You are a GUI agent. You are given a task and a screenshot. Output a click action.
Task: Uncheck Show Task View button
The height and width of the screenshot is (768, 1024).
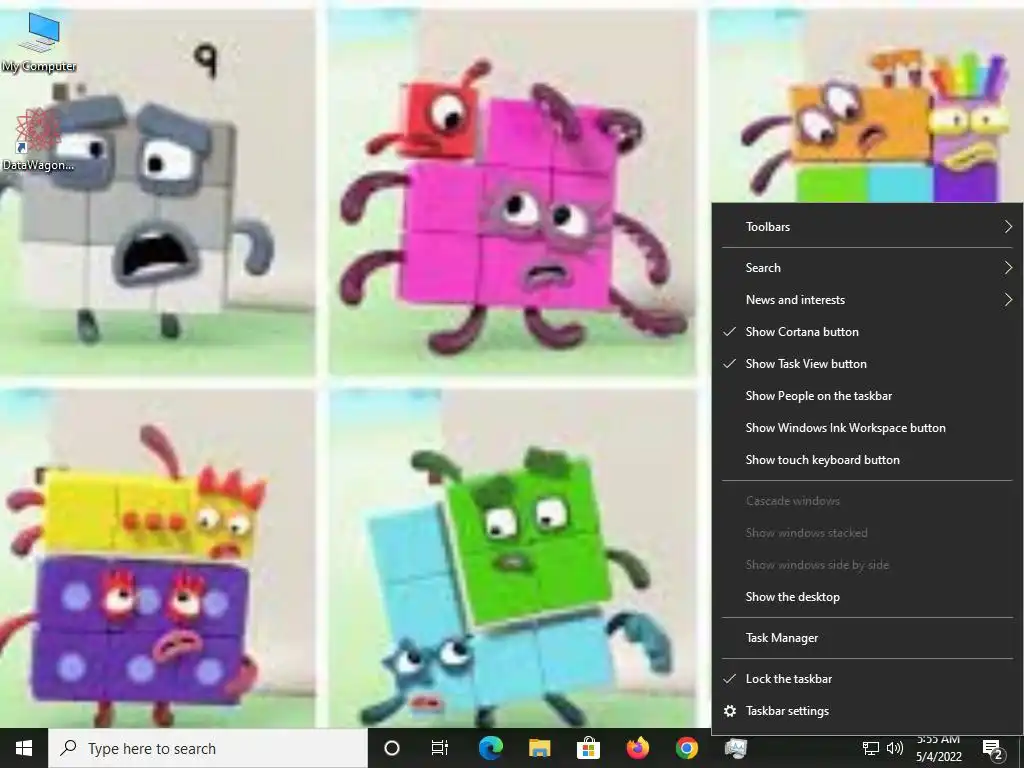click(x=867, y=364)
